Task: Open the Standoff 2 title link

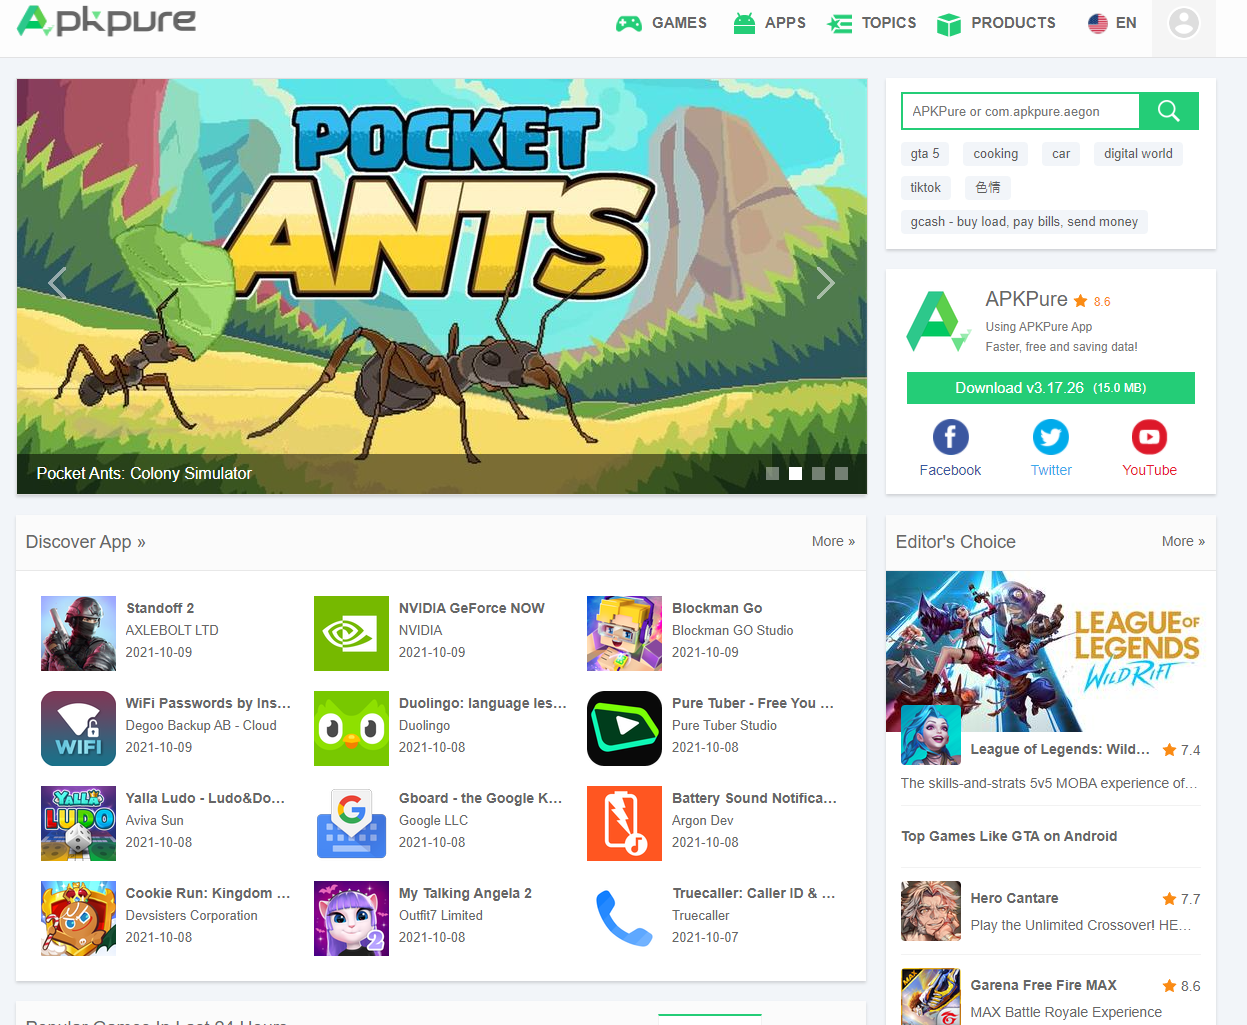Action: (x=160, y=608)
